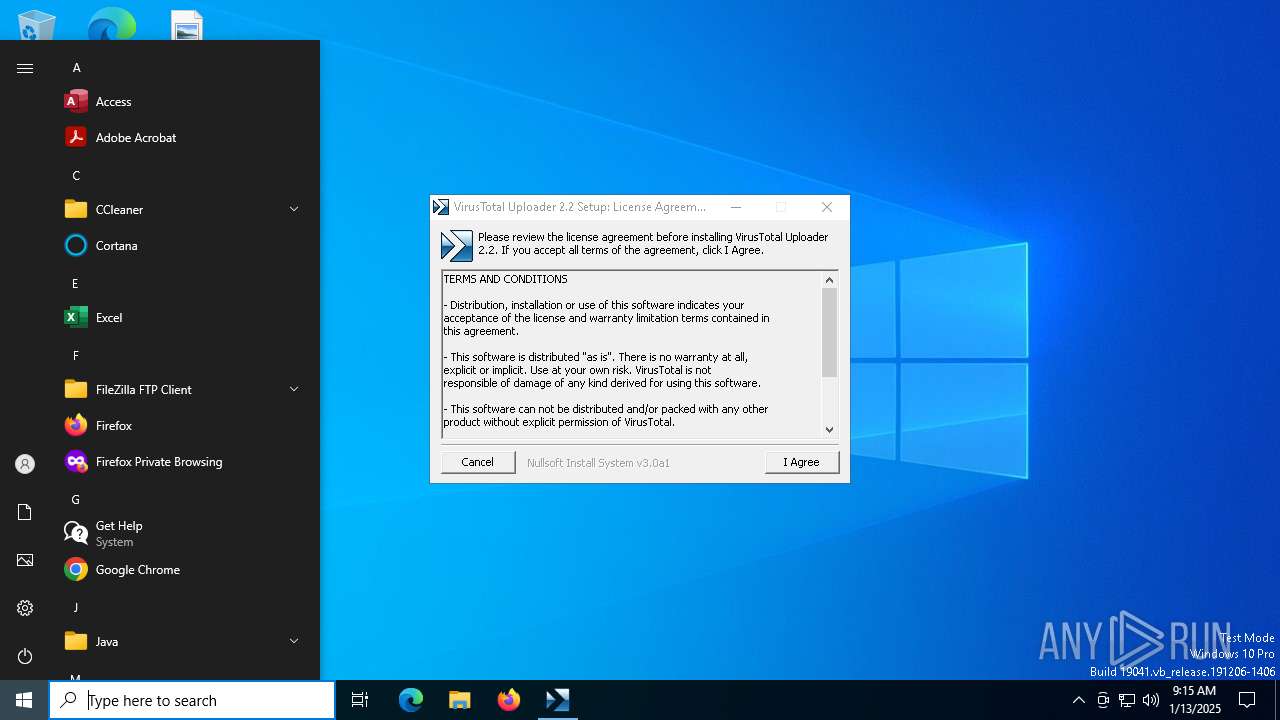Click the I Agree button
1280x720 pixels.
click(x=801, y=462)
